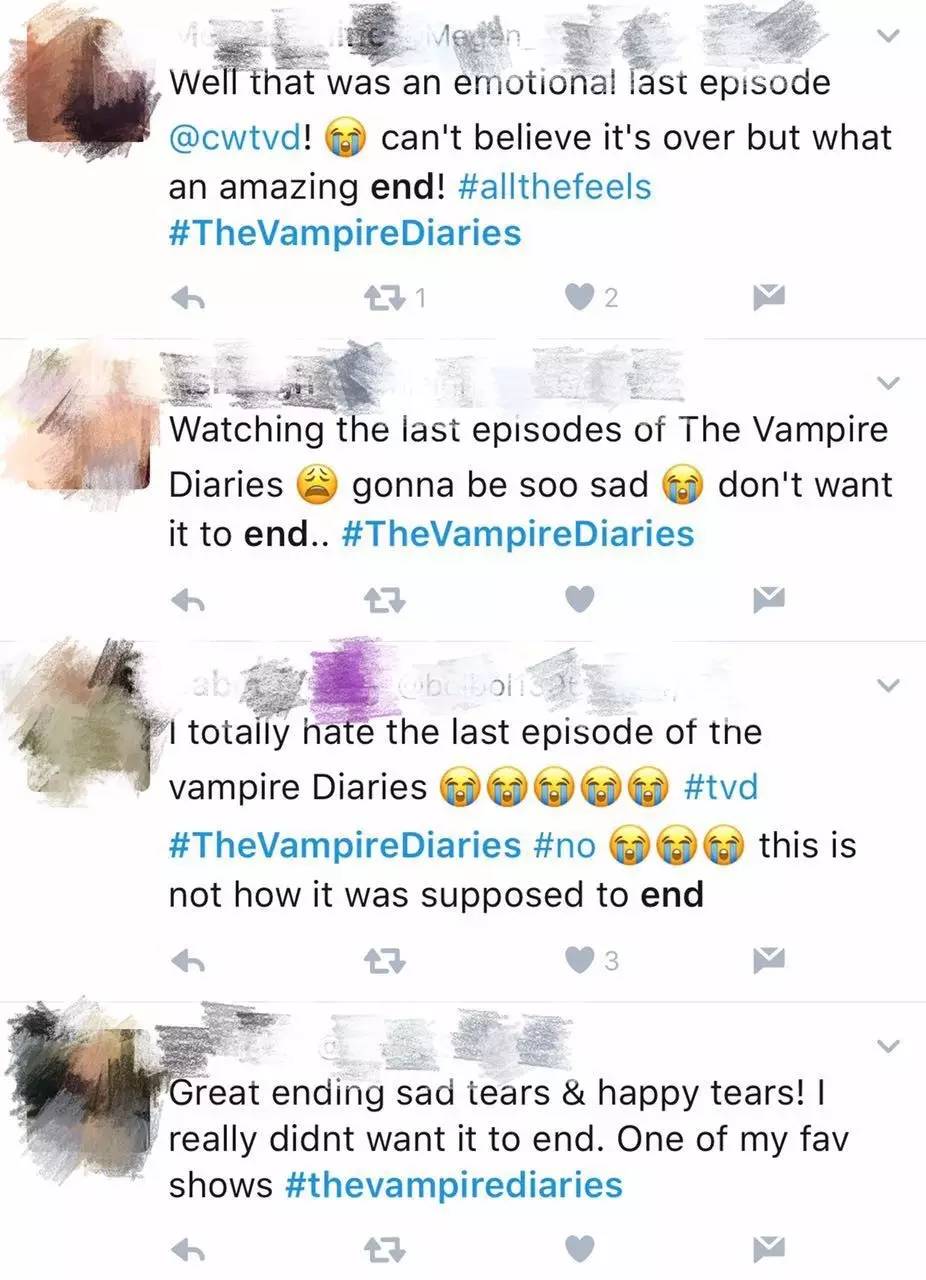Viewport: 926px width, 1280px height.
Task: Retweet the 'not how it was supposed to end' tweet
Action: click(382, 961)
